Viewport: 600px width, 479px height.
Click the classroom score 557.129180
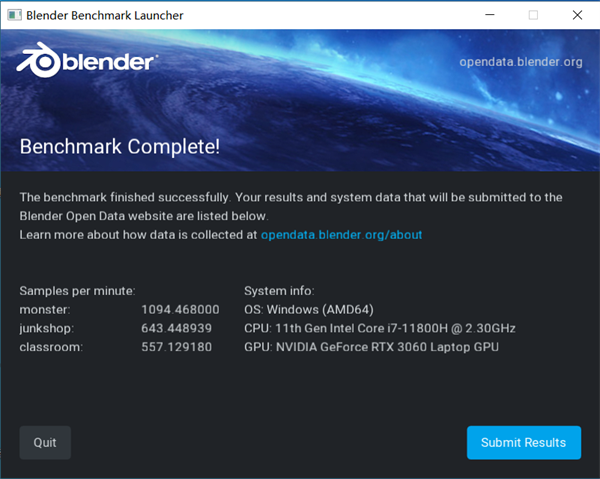(x=177, y=347)
